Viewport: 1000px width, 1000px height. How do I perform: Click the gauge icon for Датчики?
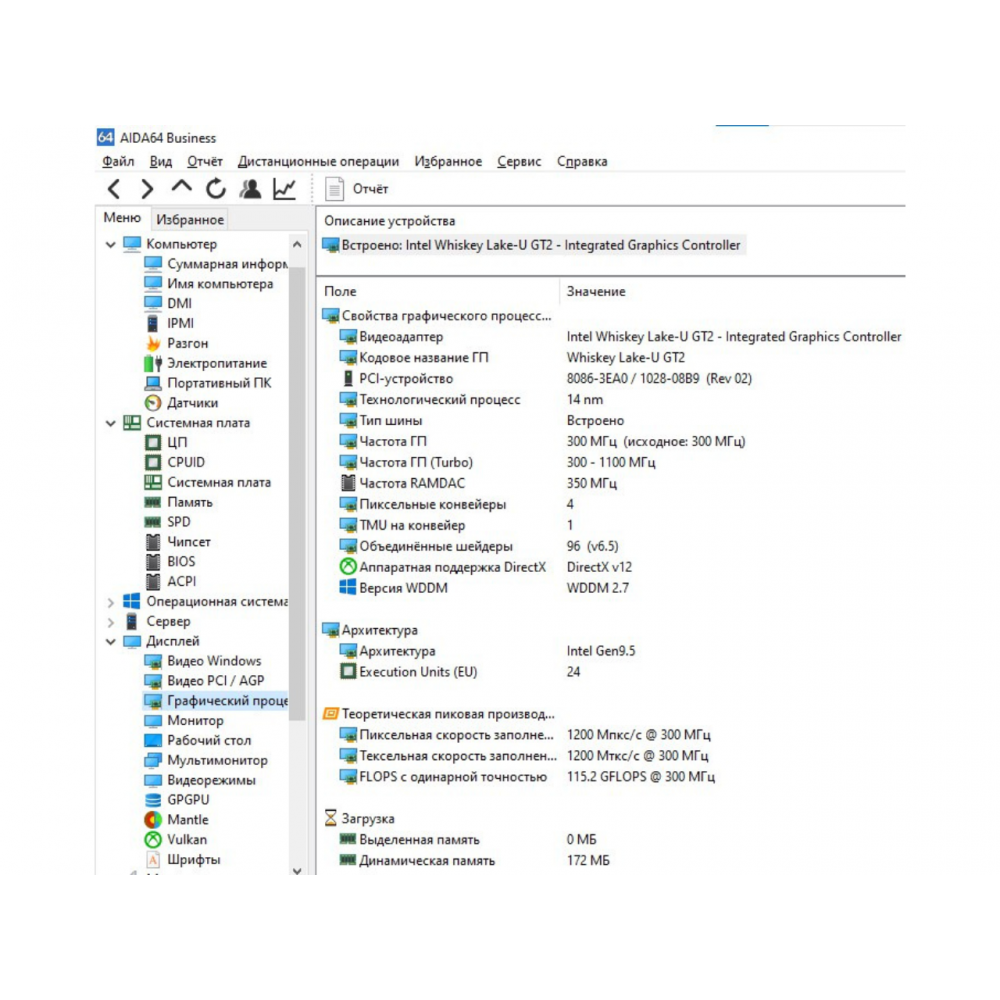153,402
